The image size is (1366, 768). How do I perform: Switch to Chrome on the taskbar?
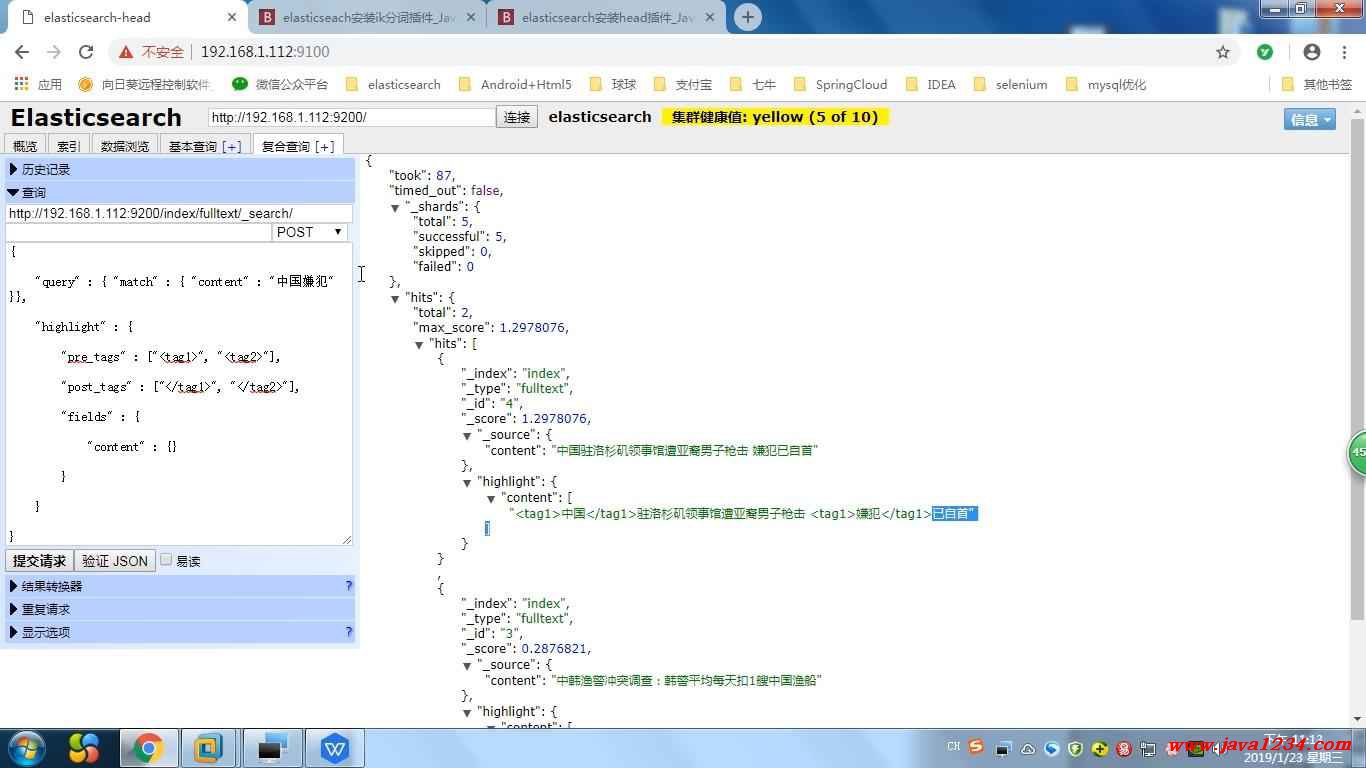tap(148, 748)
